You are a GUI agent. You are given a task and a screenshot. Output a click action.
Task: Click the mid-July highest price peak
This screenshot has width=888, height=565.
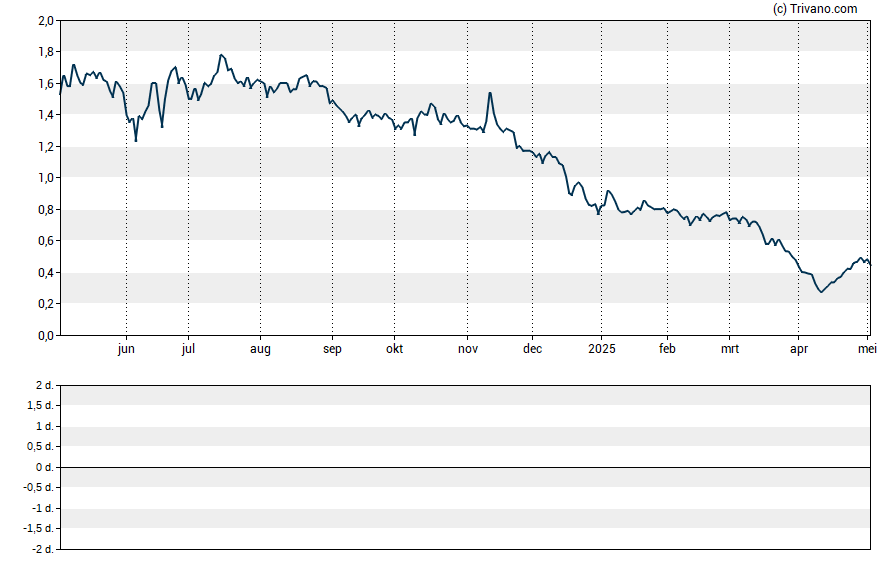(221, 55)
